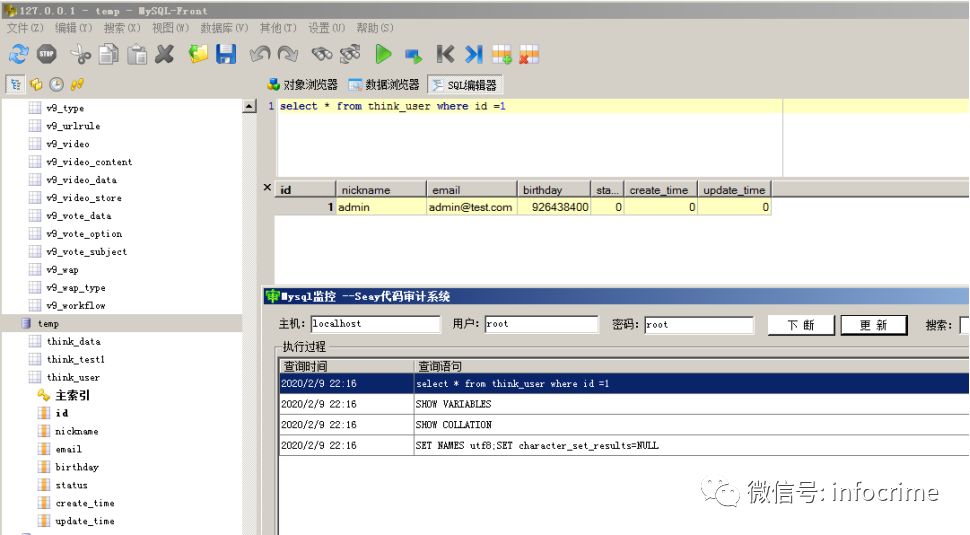The width and height of the screenshot is (970, 535).
Task: Select the think_user table in tree
Action: coord(73,377)
